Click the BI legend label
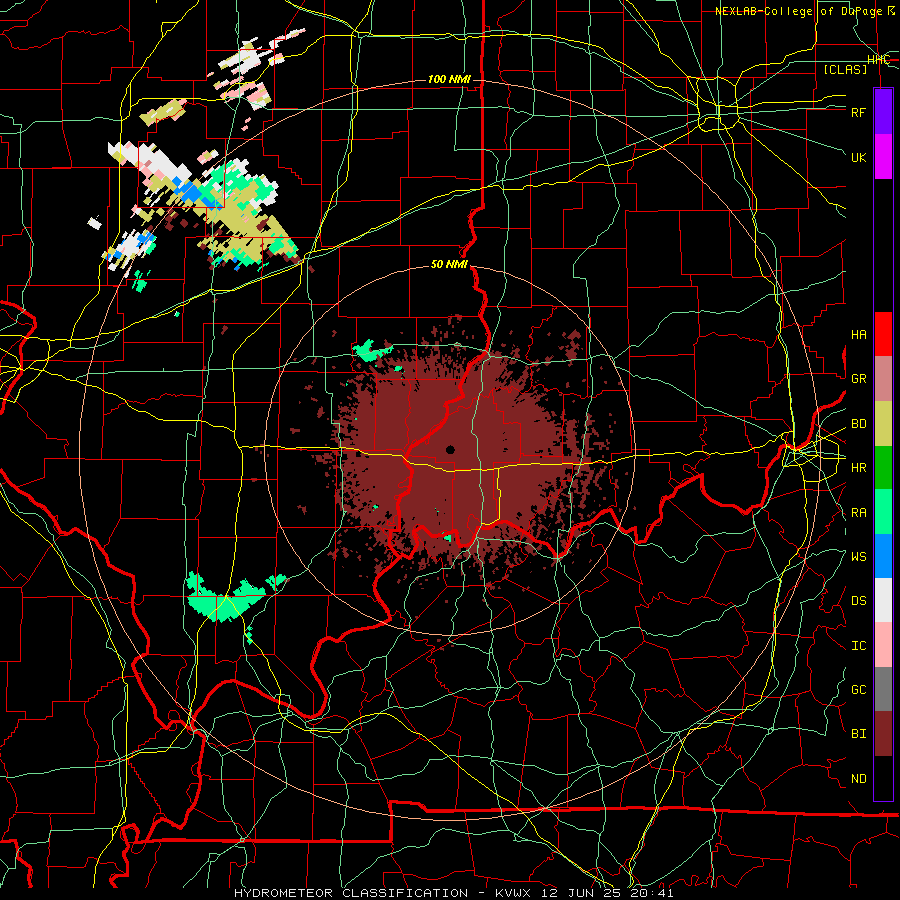The width and height of the screenshot is (900, 900). pos(858,734)
